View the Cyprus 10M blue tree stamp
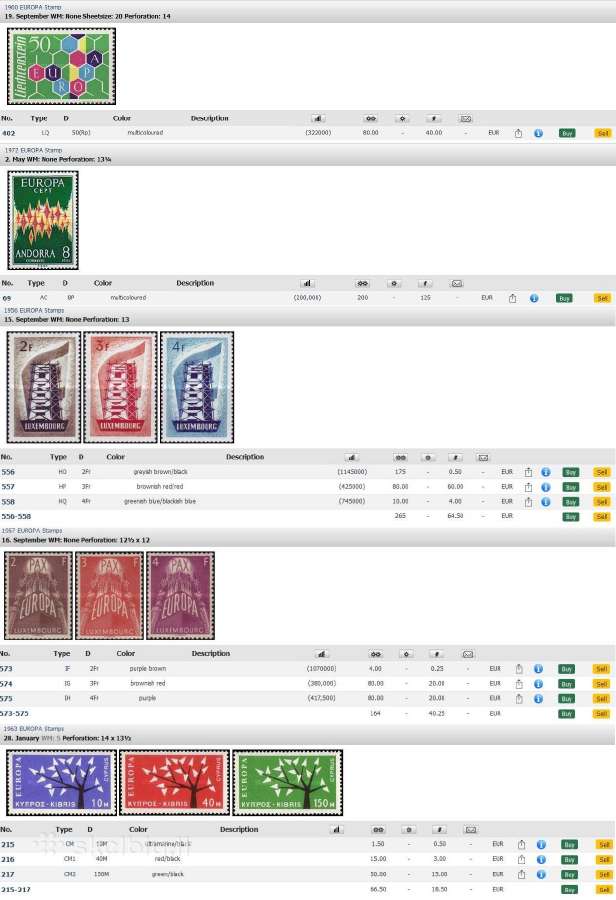The height and width of the screenshot is (900, 616). (61, 782)
